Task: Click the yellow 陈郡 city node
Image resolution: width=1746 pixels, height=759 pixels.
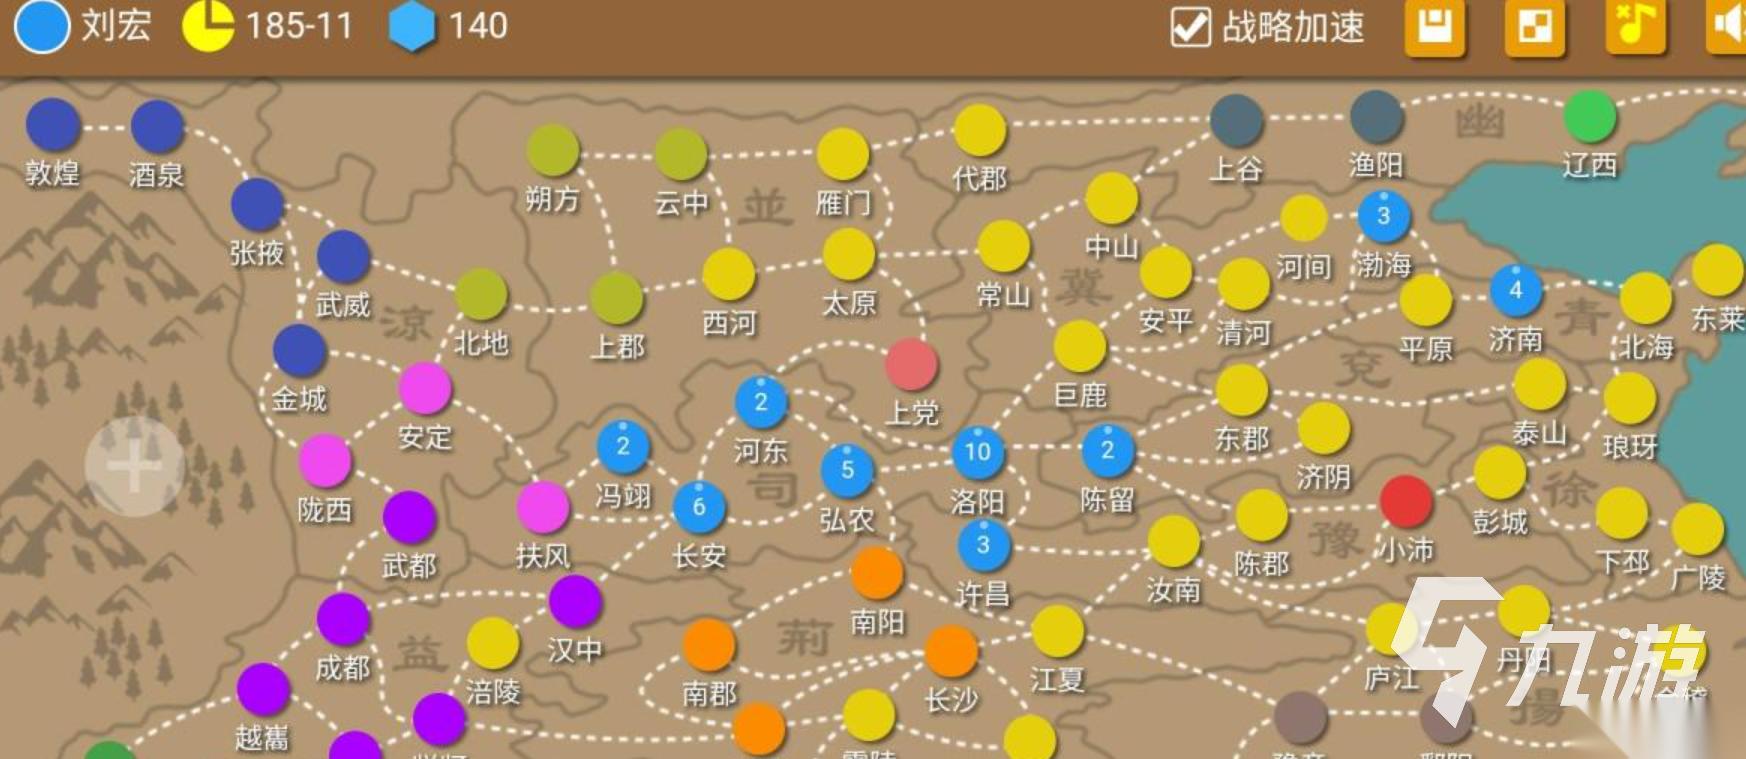Action: point(1261,515)
